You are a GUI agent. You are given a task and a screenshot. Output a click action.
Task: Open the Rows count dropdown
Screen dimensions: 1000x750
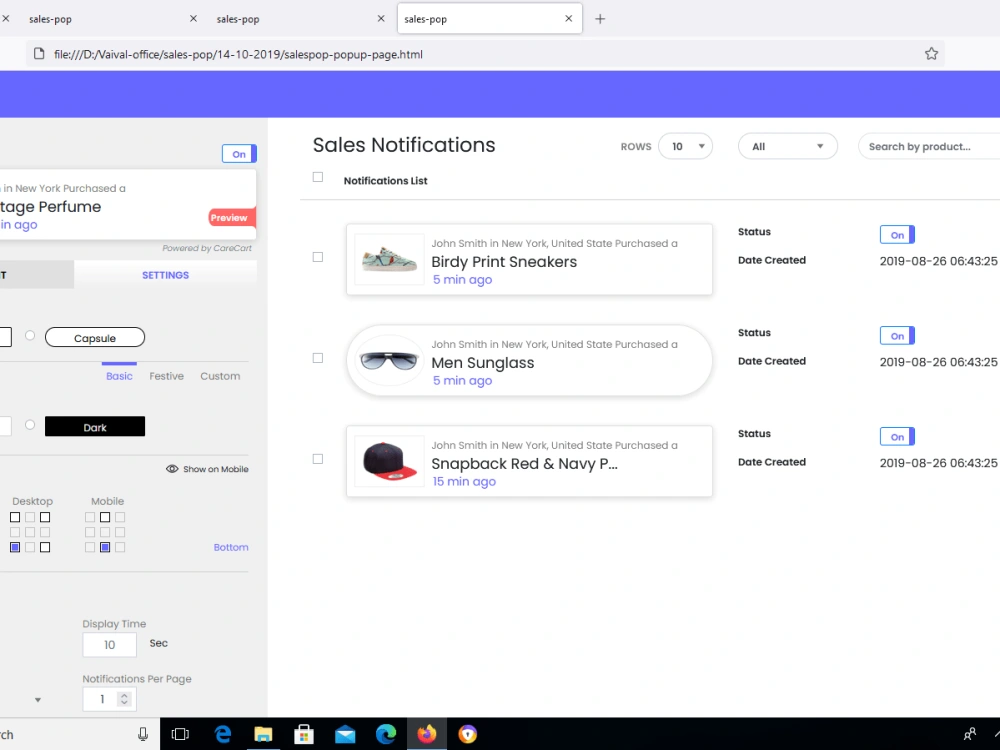(685, 146)
